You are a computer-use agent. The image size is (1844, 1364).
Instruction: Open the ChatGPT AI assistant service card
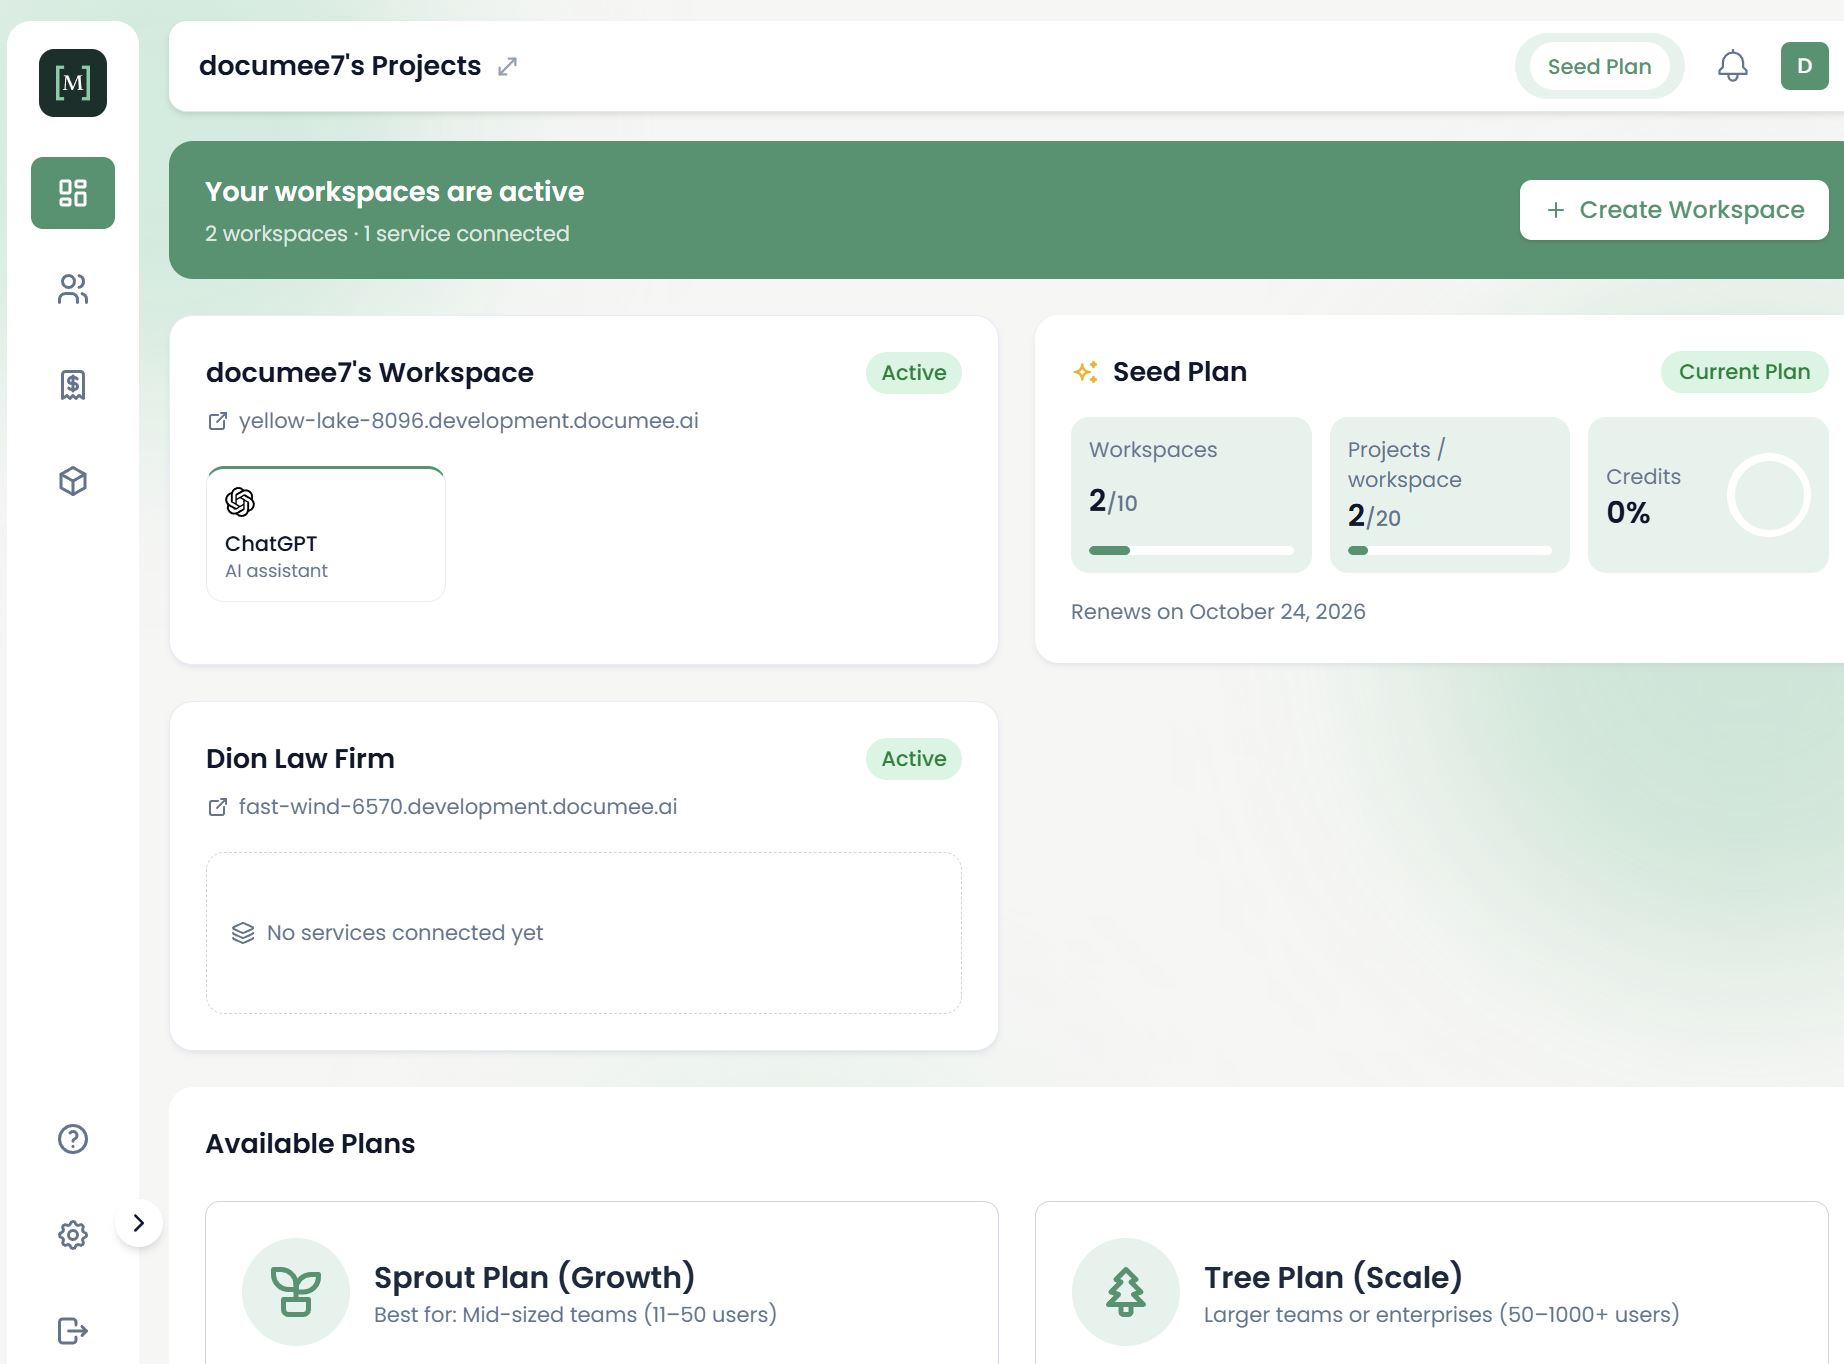(x=326, y=534)
